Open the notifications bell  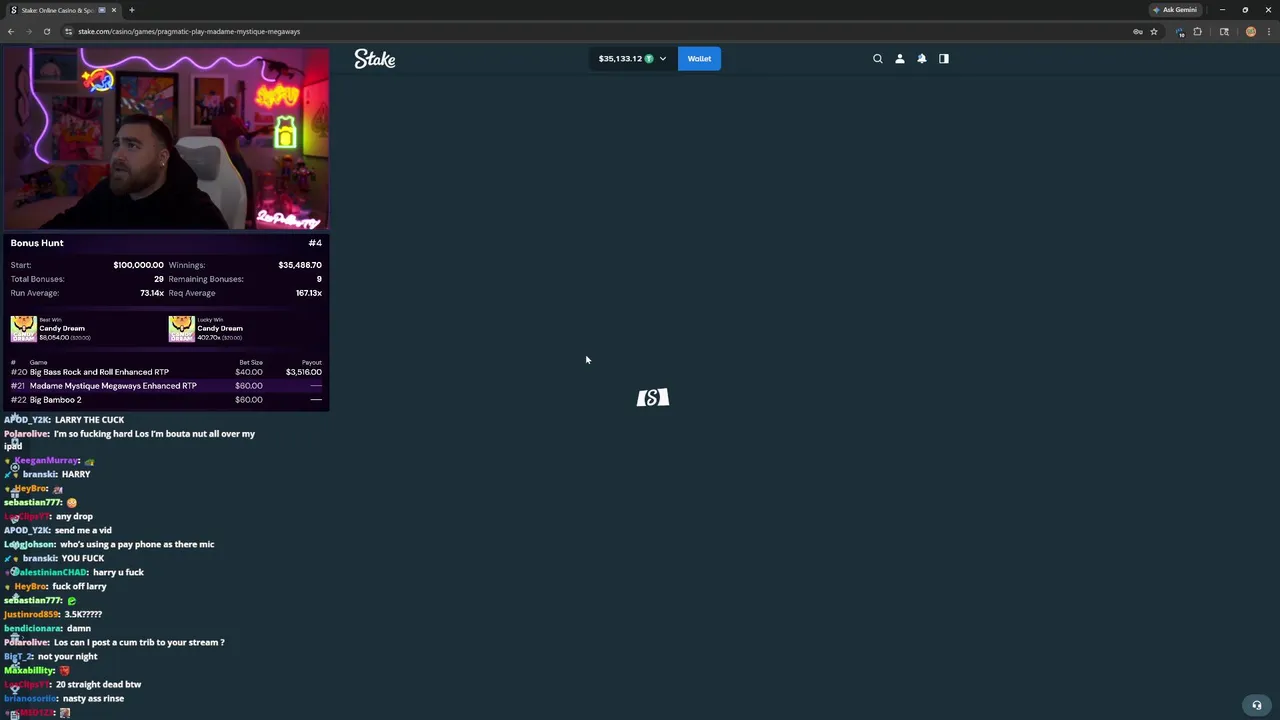point(921,58)
